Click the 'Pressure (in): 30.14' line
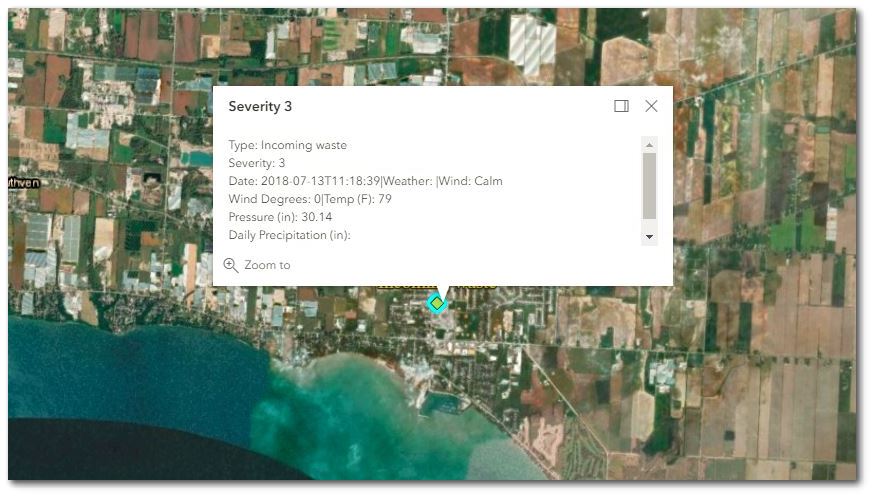The height and width of the screenshot is (496, 872). tap(280, 217)
